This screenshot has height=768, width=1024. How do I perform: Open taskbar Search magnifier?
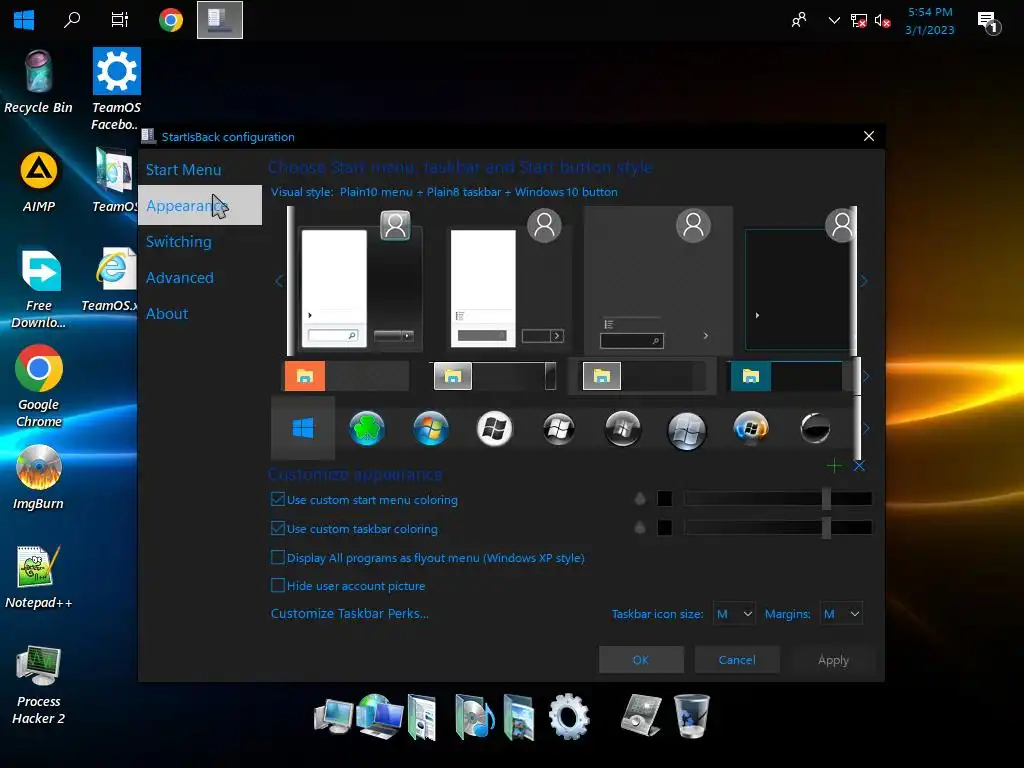coord(72,20)
